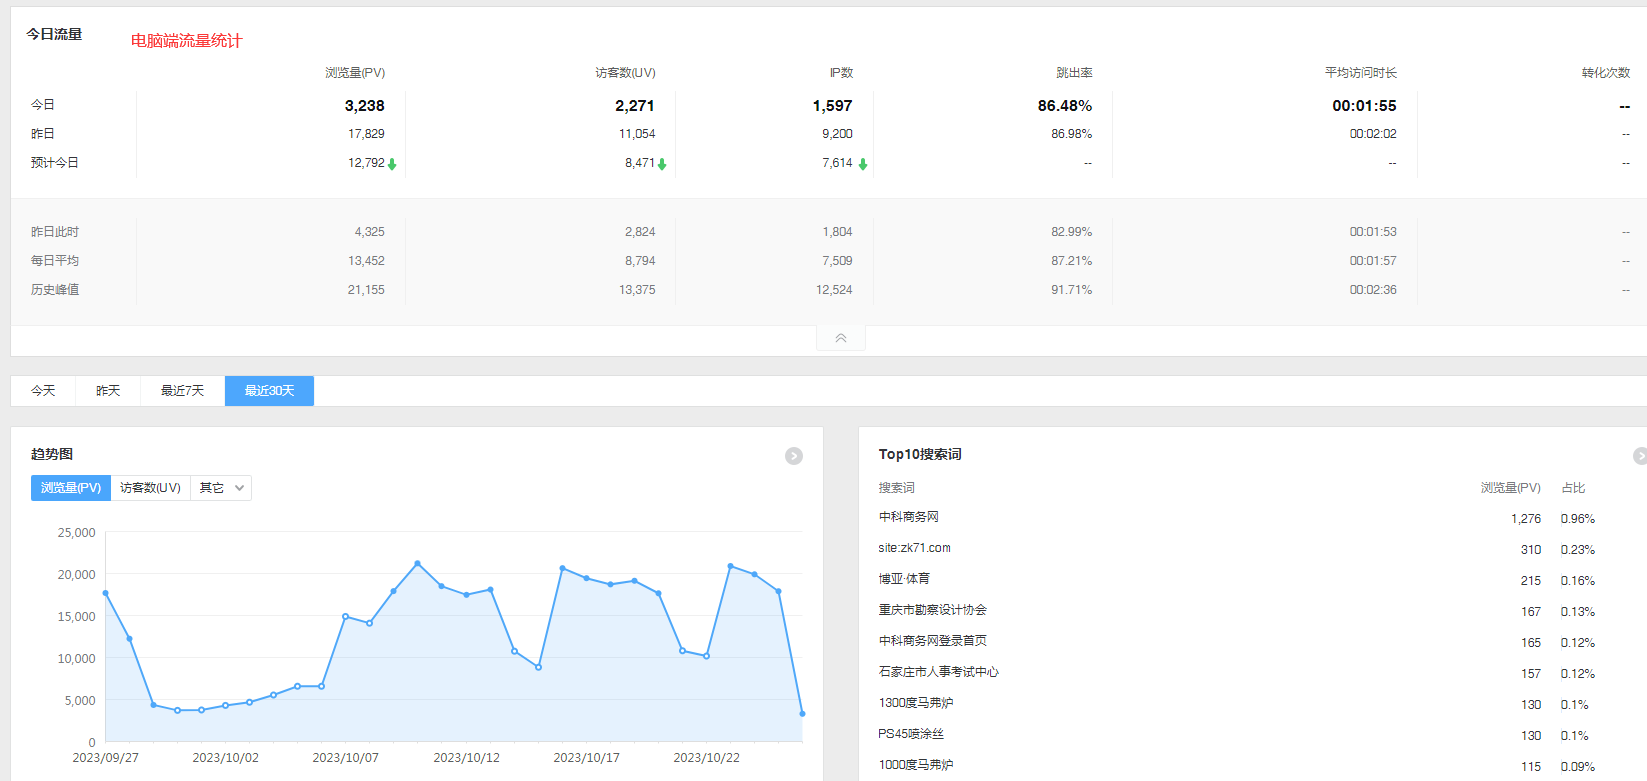Click the 重庆市勘察设计协会 search term

[x=932, y=610]
